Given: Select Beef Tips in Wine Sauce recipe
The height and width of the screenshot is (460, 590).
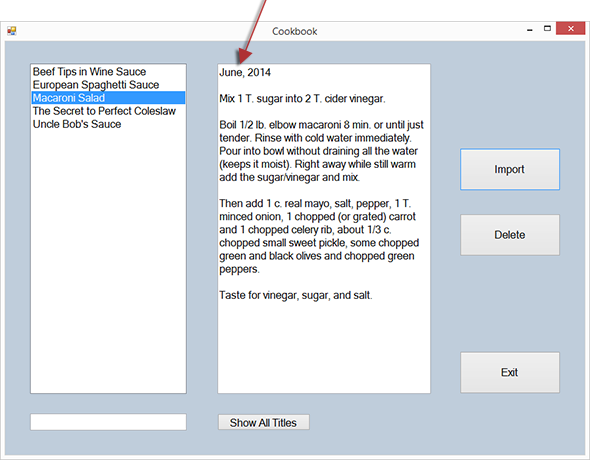Looking at the screenshot, I should click(x=89, y=71).
